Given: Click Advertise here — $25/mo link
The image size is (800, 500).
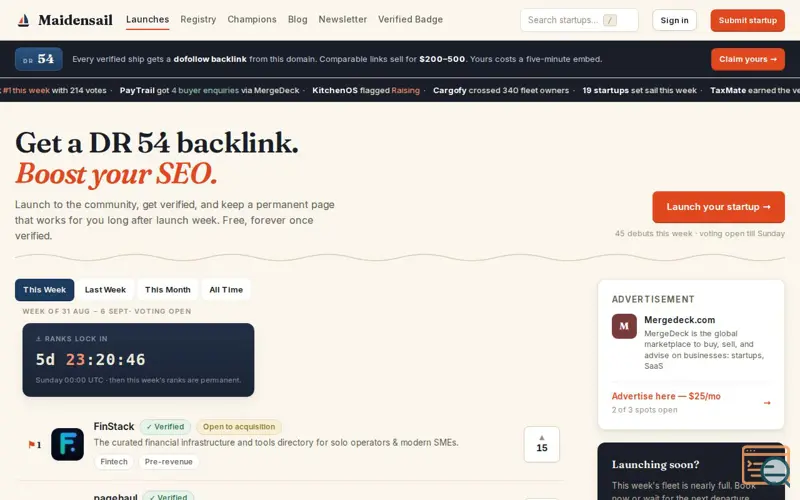Looking at the screenshot, I should (666, 396).
